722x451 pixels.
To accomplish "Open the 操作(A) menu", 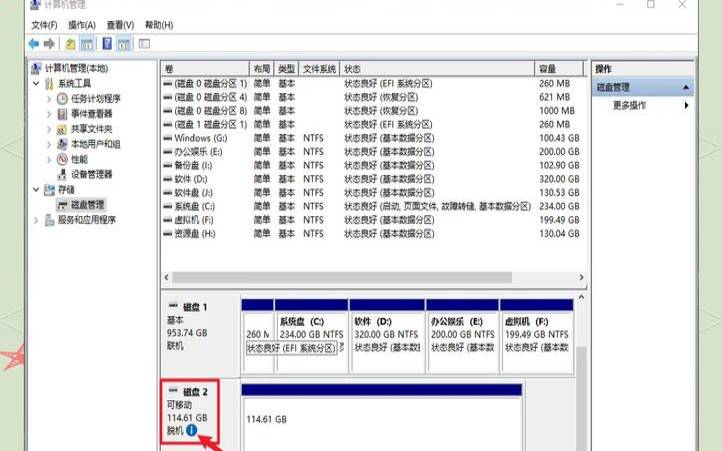I will coord(82,25).
